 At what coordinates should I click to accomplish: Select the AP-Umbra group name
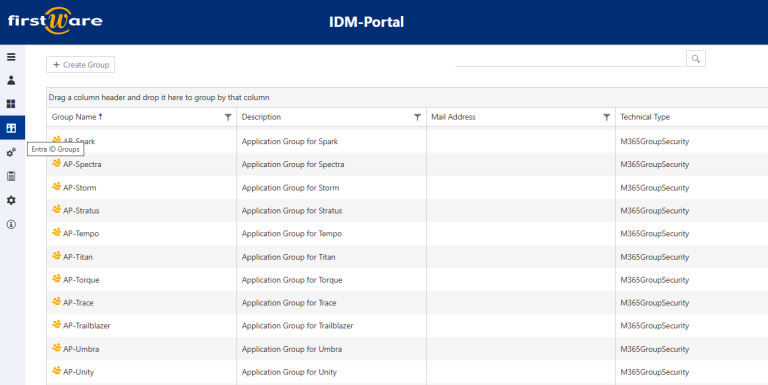click(81, 349)
